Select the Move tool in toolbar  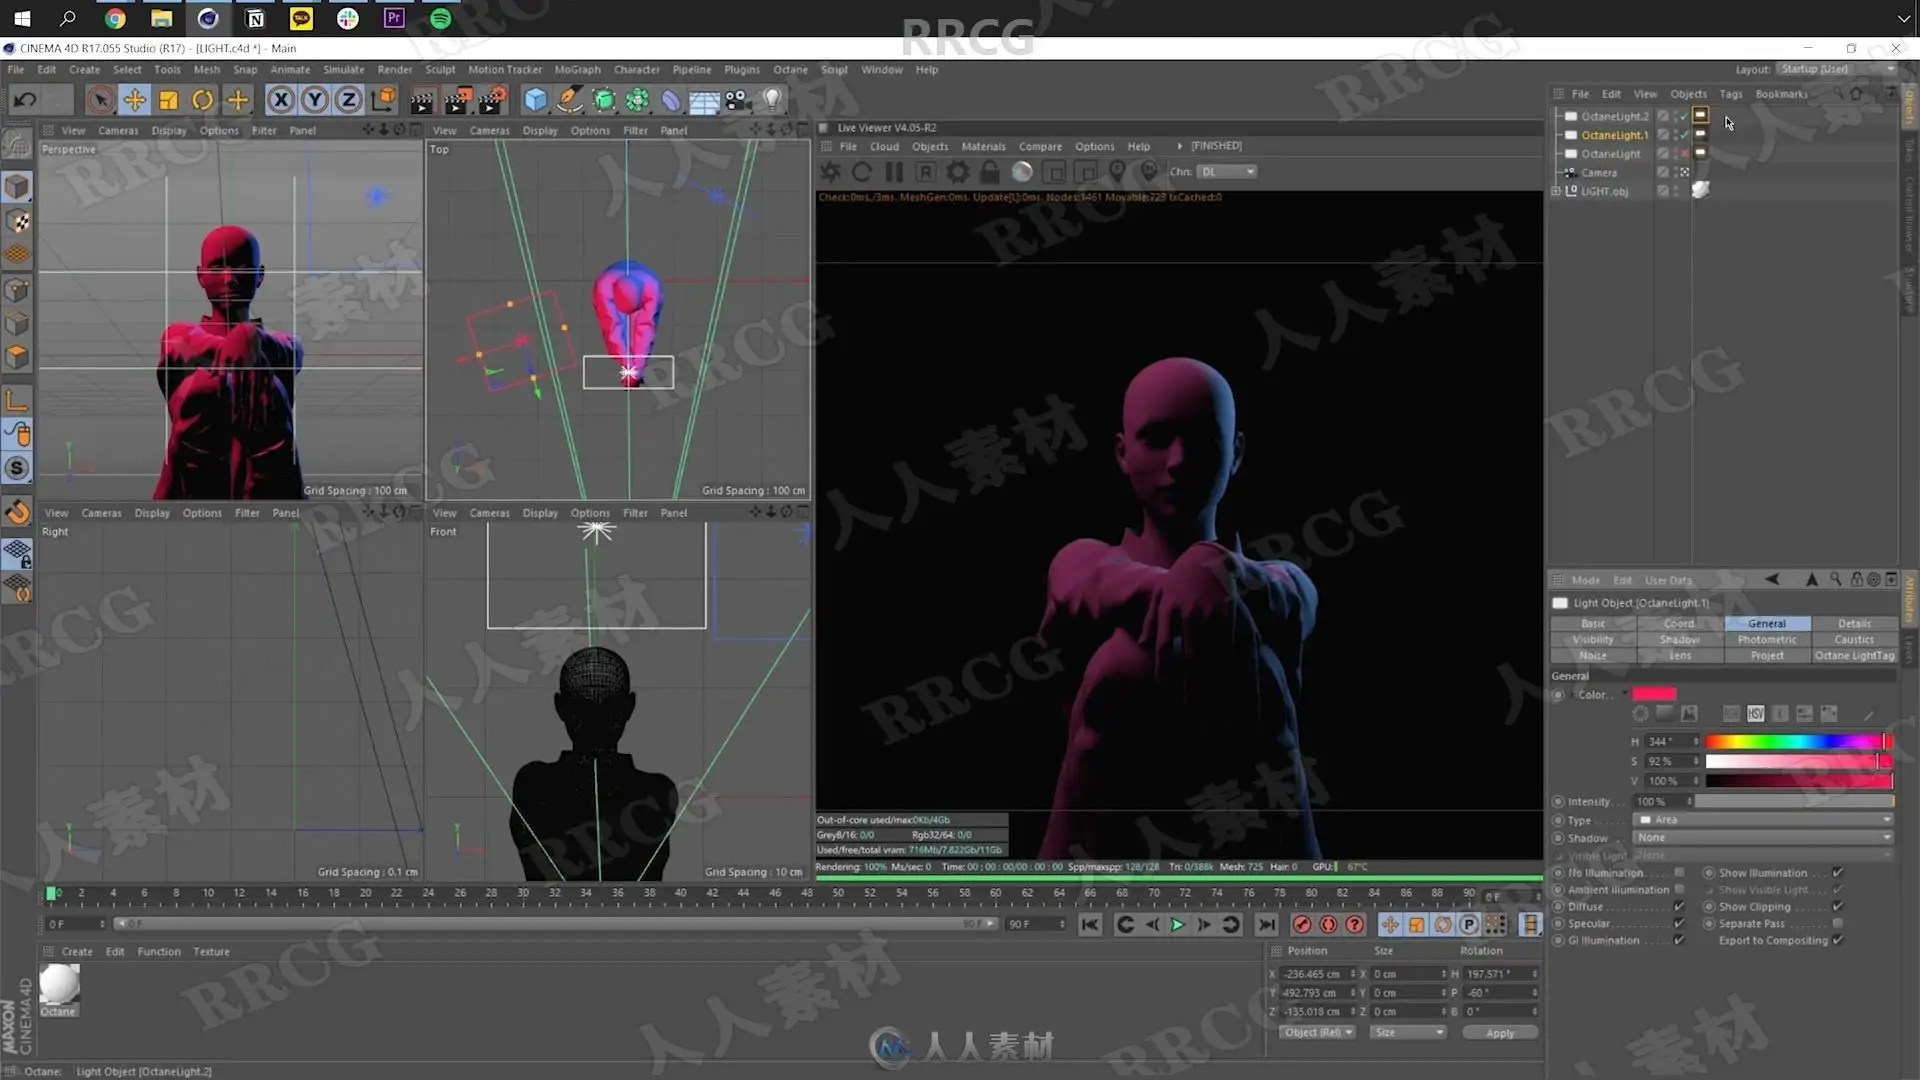click(x=134, y=99)
